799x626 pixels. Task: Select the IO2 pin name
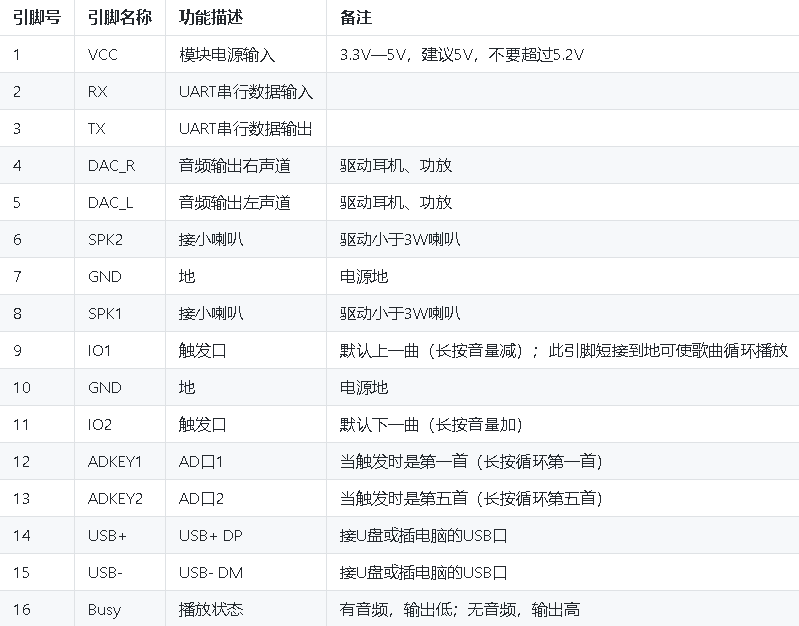tap(100, 425)
